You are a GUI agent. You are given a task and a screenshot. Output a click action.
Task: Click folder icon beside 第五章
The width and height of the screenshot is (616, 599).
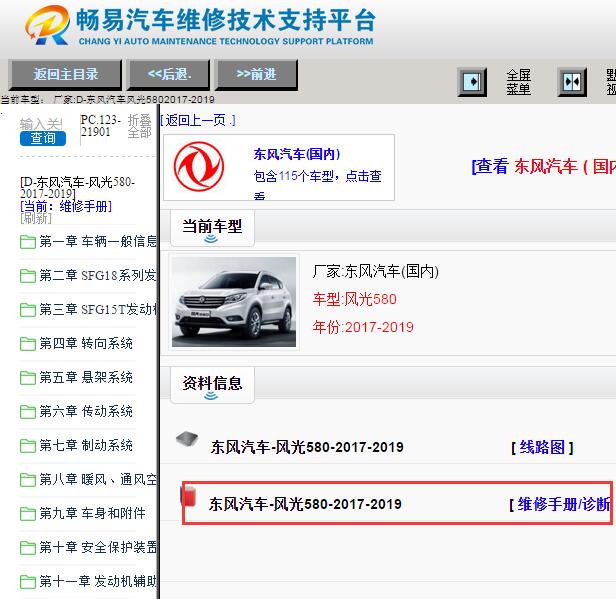(x=28, y=378)
